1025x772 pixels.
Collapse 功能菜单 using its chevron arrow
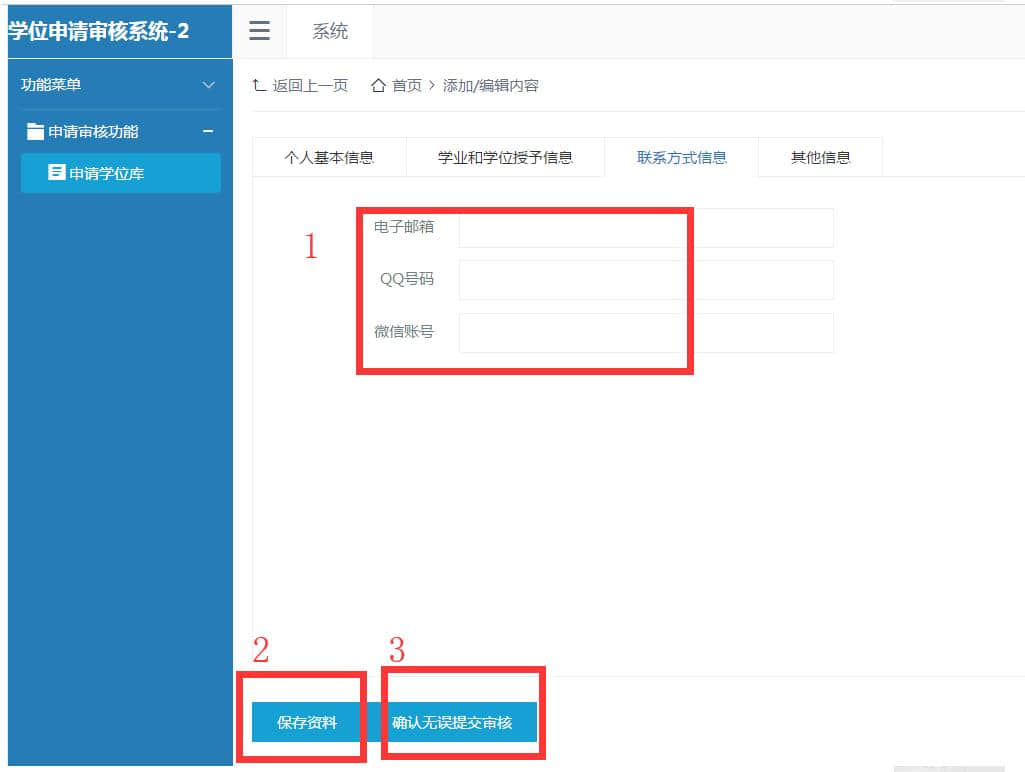208,85
